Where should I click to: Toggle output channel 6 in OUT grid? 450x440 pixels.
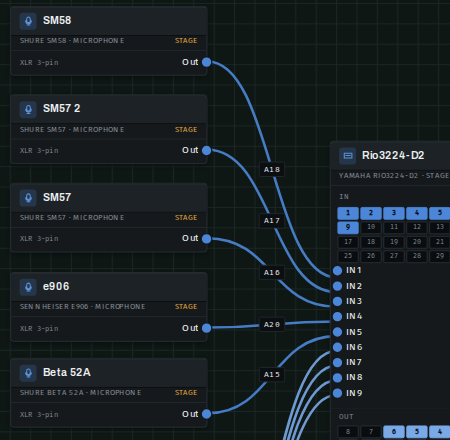394,432
